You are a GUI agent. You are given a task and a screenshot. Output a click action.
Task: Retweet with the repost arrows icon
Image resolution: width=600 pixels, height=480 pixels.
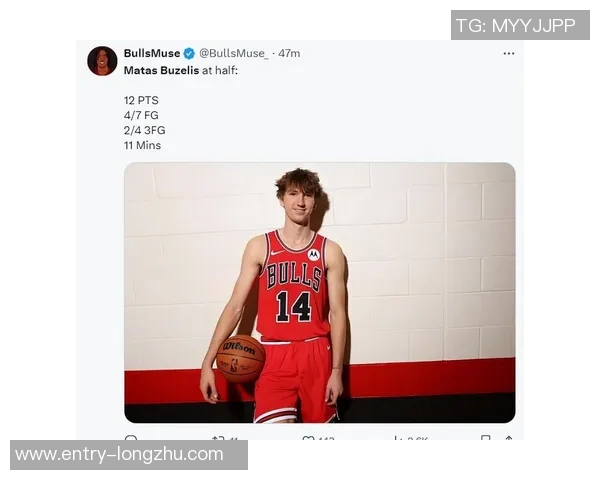218,438
